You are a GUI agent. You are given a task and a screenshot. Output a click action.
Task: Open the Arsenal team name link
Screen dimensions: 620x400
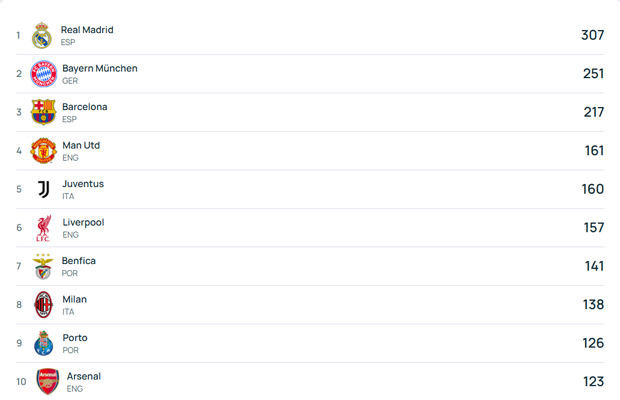pyautogui.click(x=84, y=376)
